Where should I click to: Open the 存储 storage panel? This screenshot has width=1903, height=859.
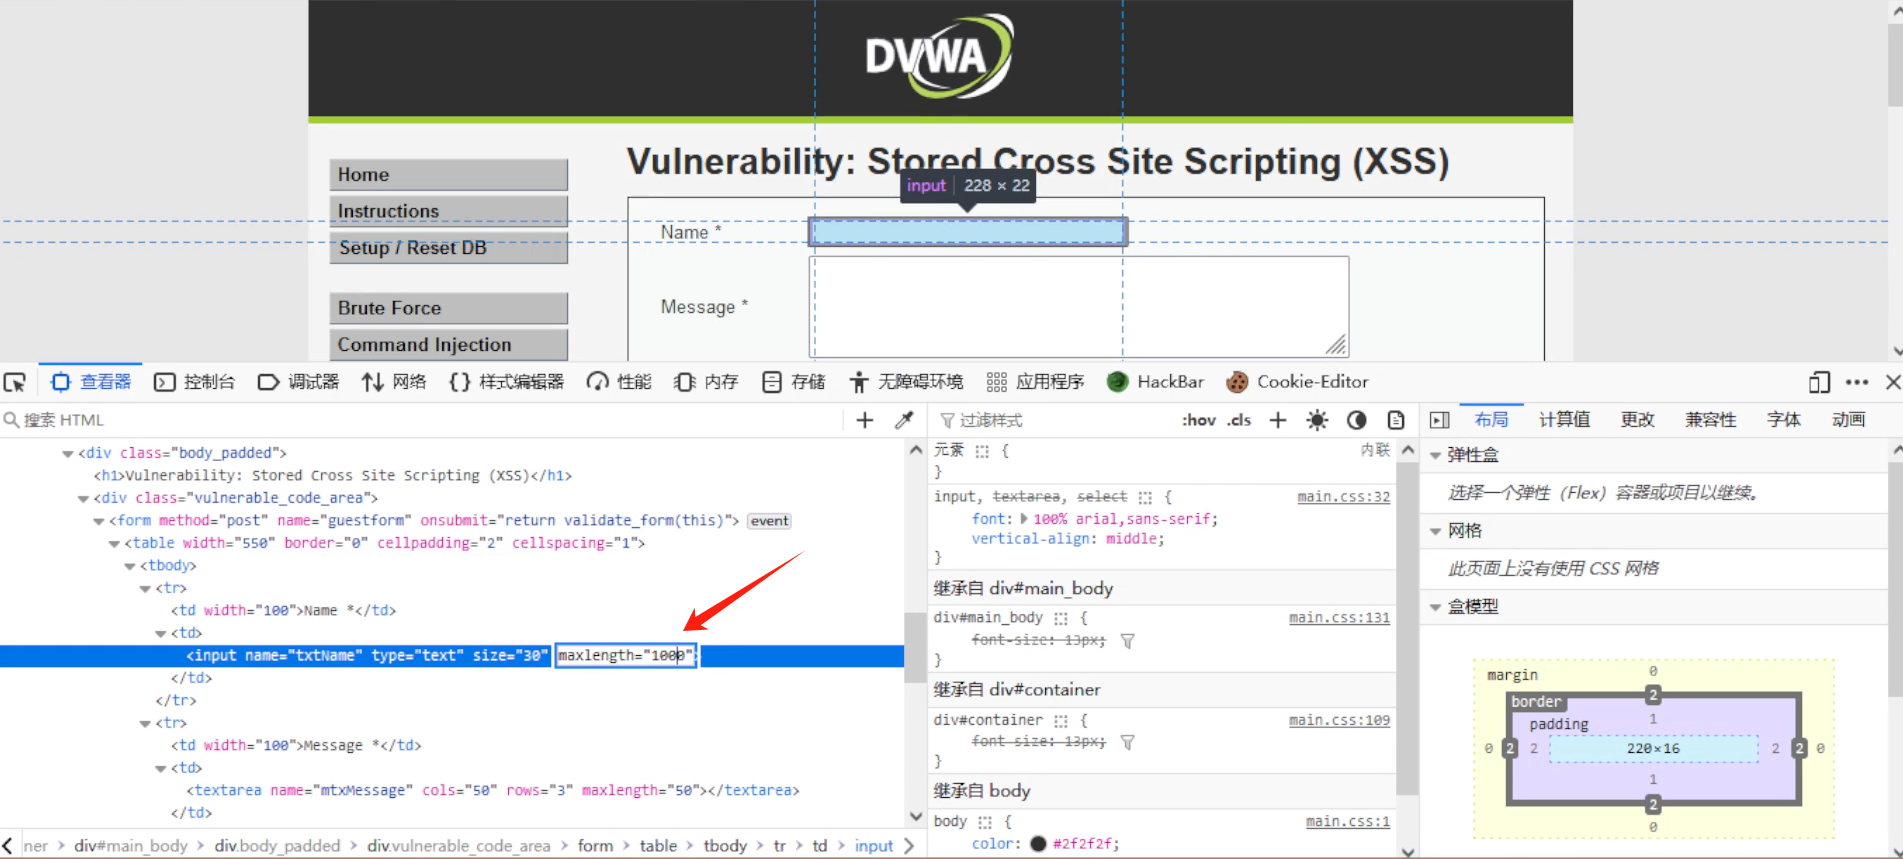point(793,382)
